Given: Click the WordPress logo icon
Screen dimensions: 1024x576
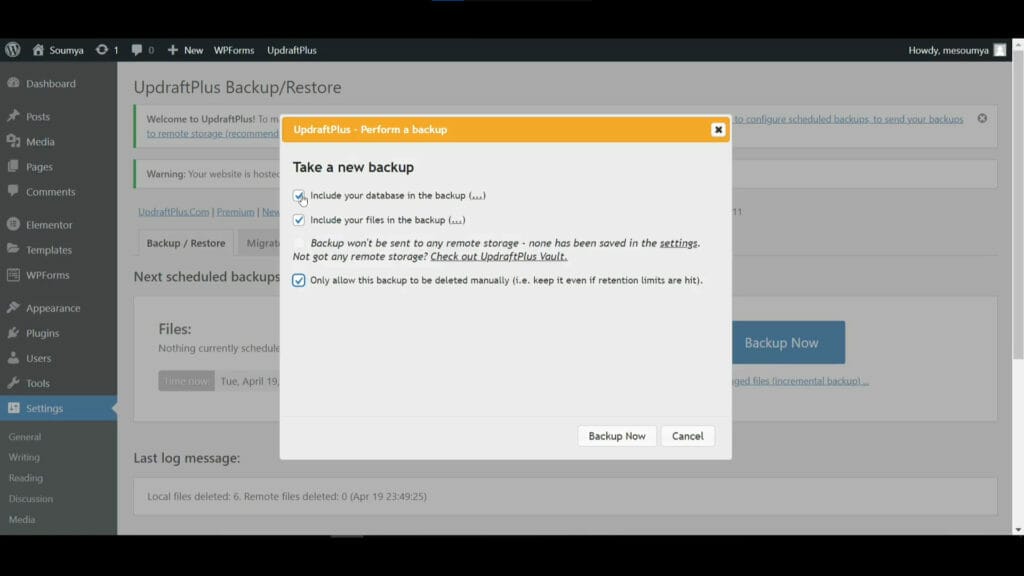Looking at the screenshot, I should pyautogui.click(x=12, y=50).
